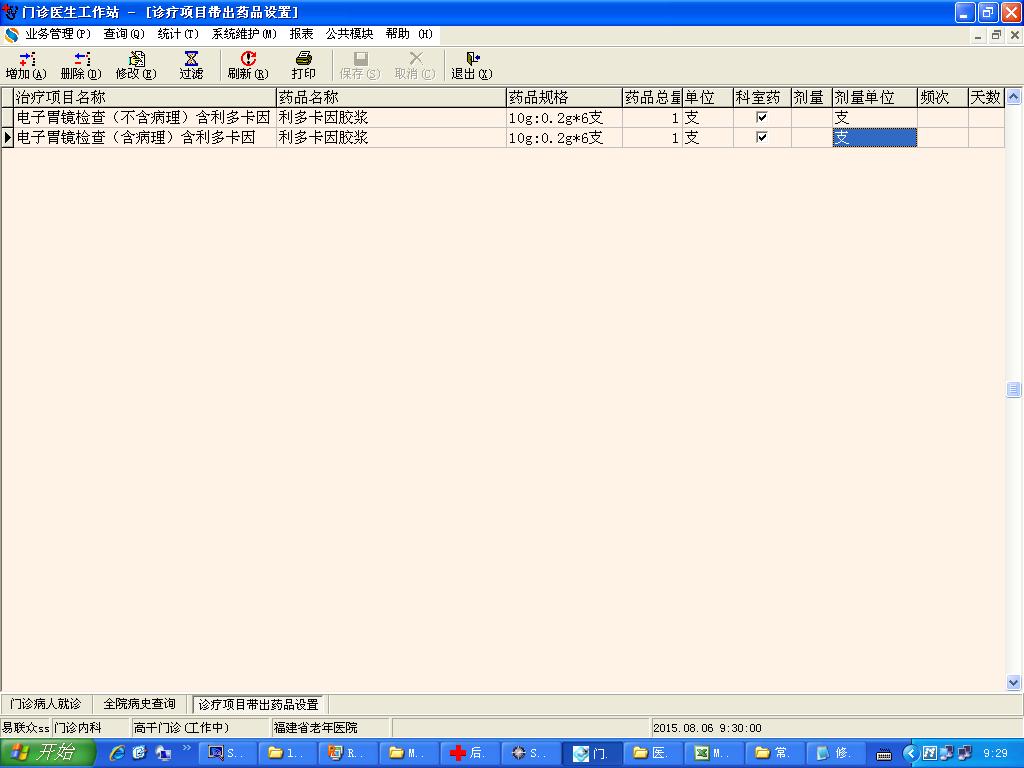The image size is (1024, 768).
Task: Click the 退出 (Exit) door icon
Action: click(x=472, y=65)
